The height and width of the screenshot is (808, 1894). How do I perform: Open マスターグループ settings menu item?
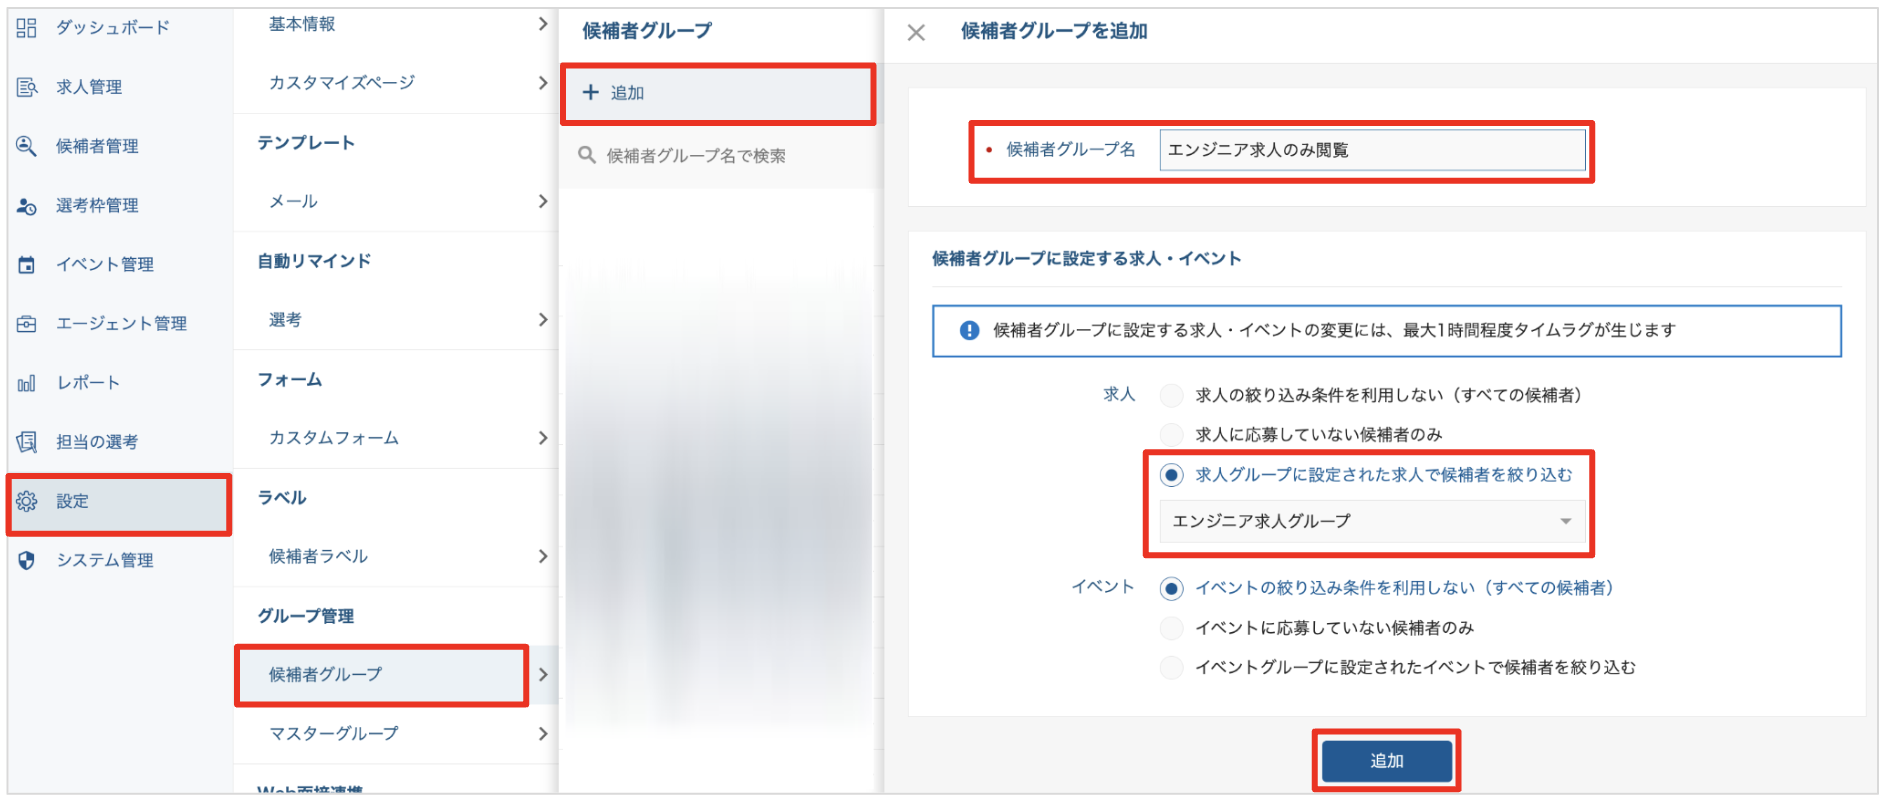[x=396, y=734]
